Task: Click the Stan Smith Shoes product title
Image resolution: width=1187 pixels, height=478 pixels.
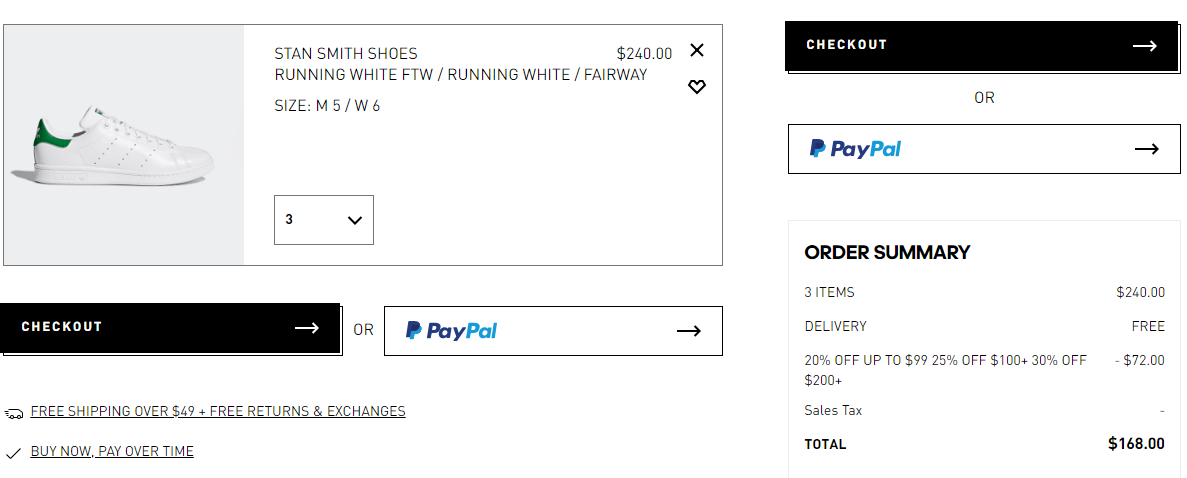Action: coord(346,54)
